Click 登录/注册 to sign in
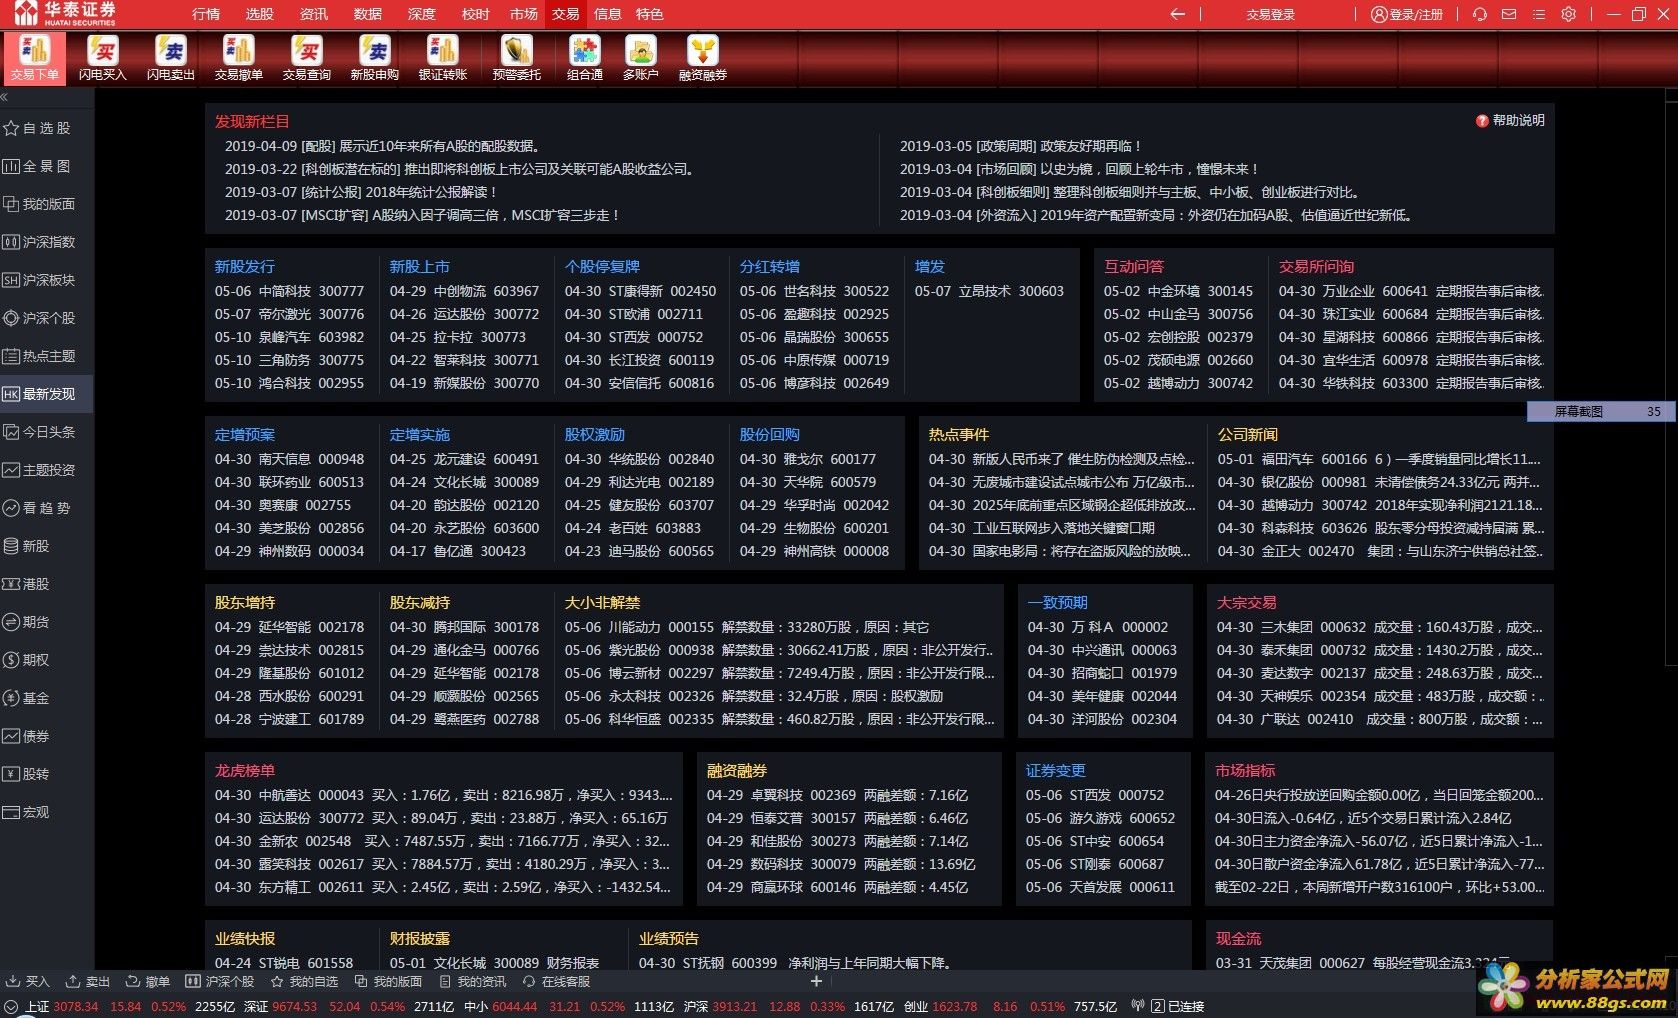 point(1407,14)
